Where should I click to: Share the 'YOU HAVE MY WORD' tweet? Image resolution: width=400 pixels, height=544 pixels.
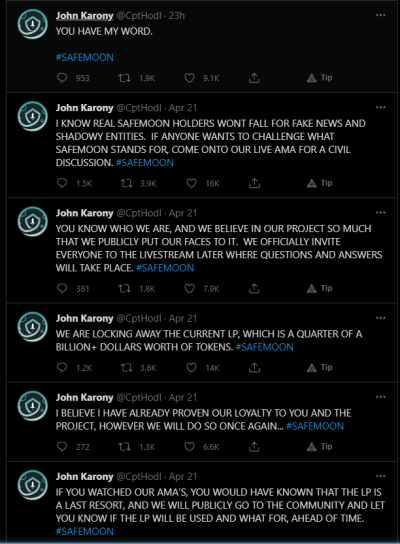254,78
